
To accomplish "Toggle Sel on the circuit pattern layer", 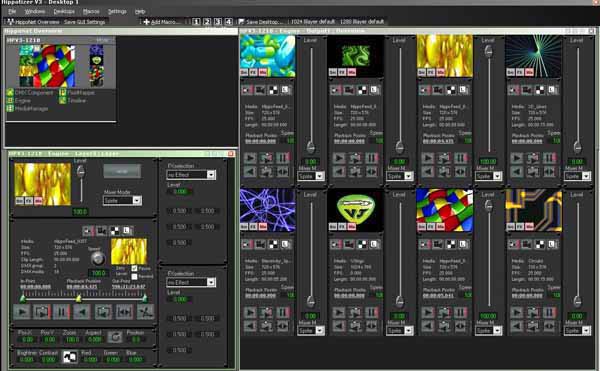I will click(x=510, y=227).
